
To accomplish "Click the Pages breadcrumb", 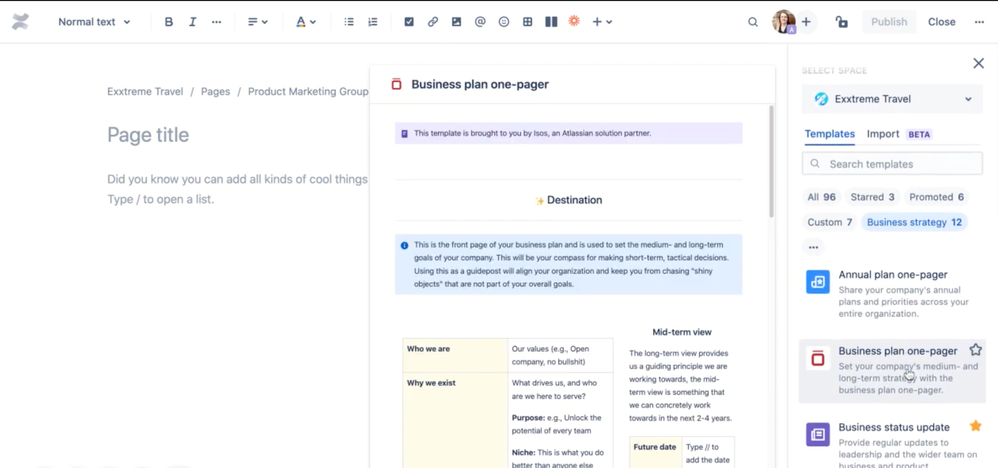I will (x=215, y=92).
